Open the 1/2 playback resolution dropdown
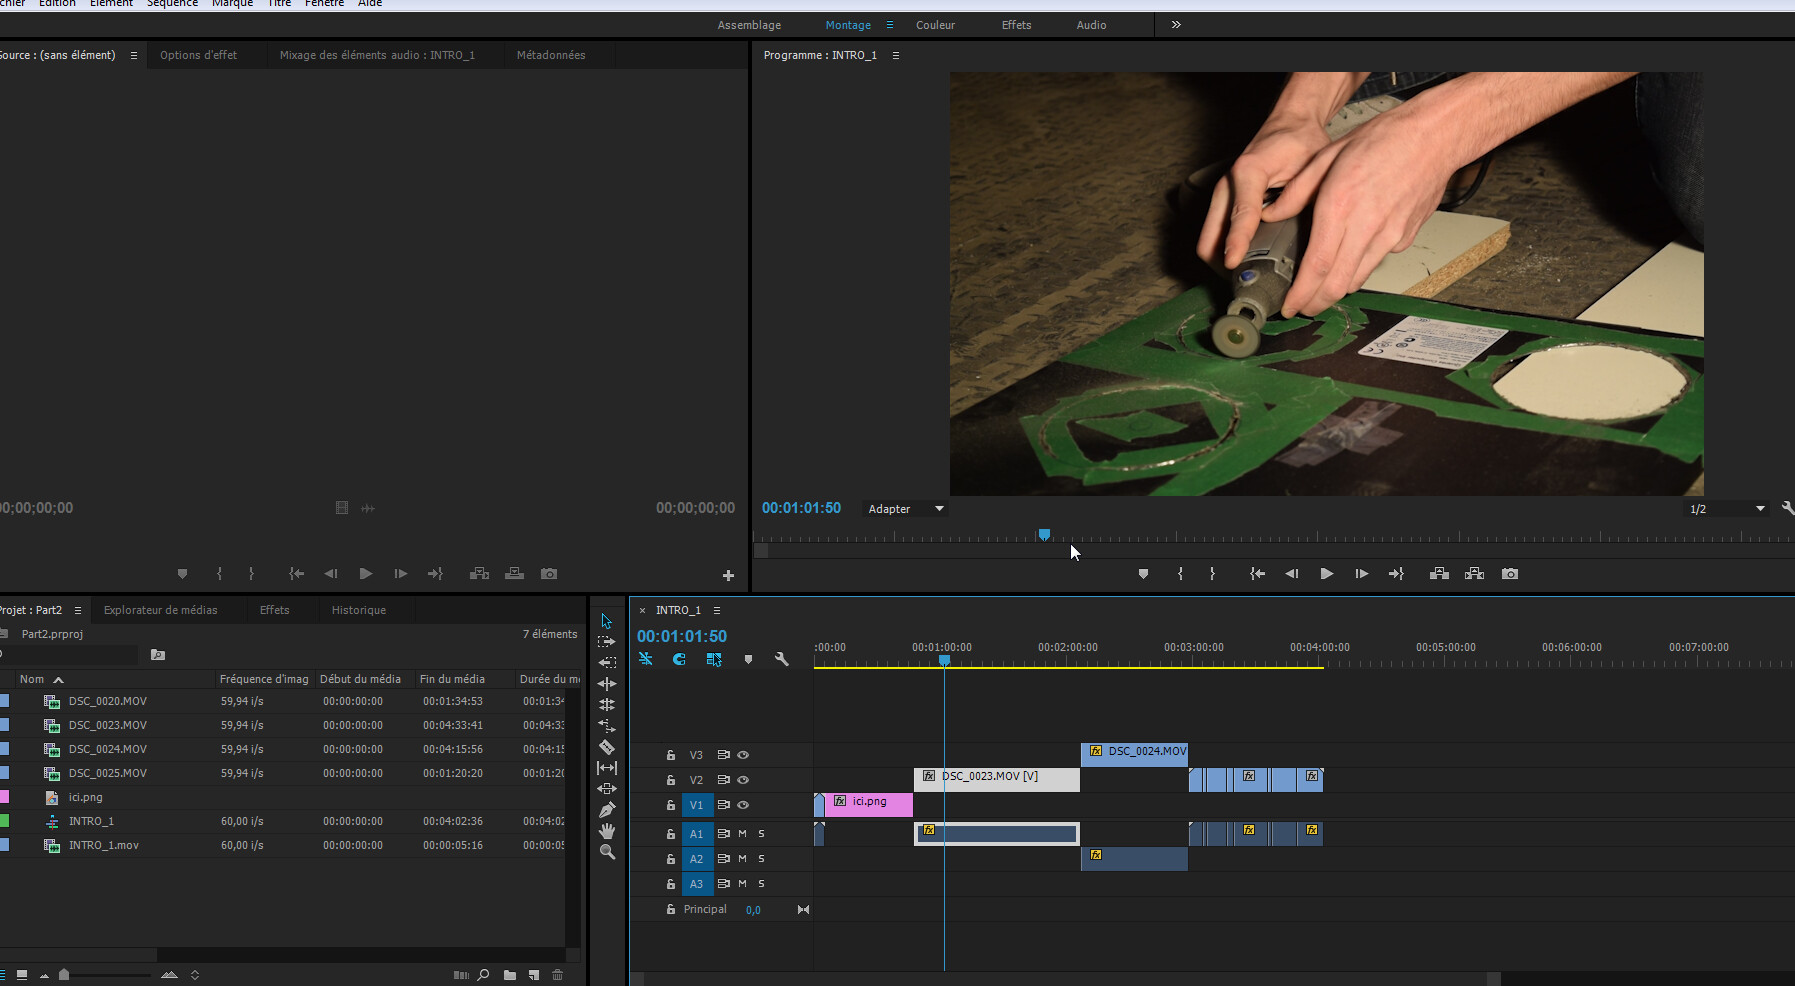 point(1727,509)
